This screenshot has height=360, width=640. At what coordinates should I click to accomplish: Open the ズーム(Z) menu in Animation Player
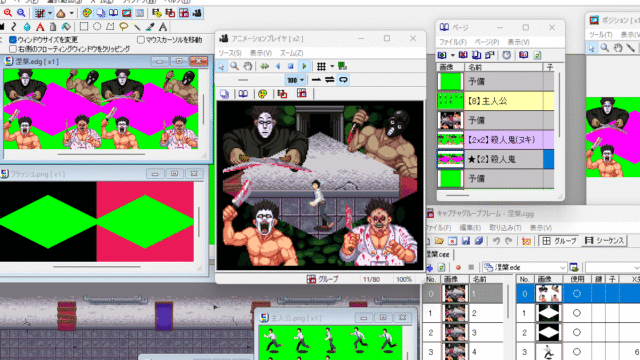tap(291, 53)
